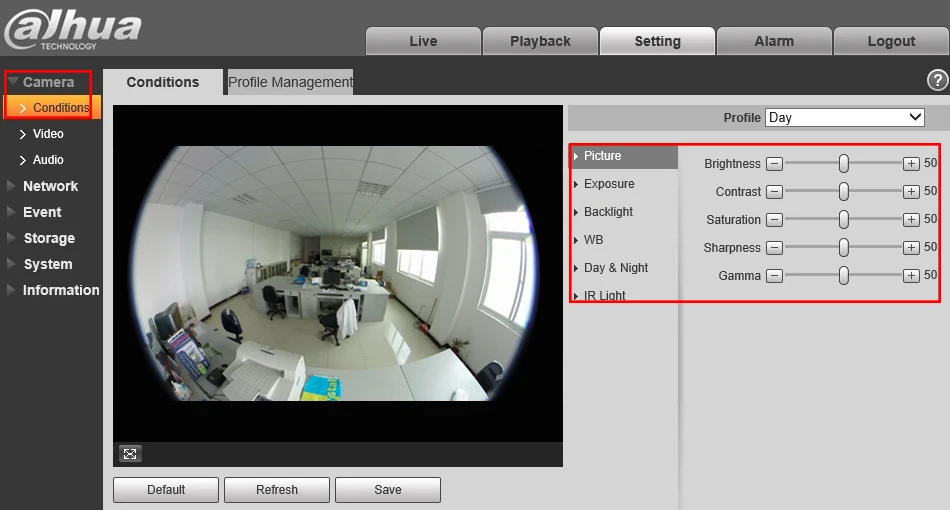This screenshot has width=950, height=510.
Task: Expand the Information section
Action: [61, 290]
